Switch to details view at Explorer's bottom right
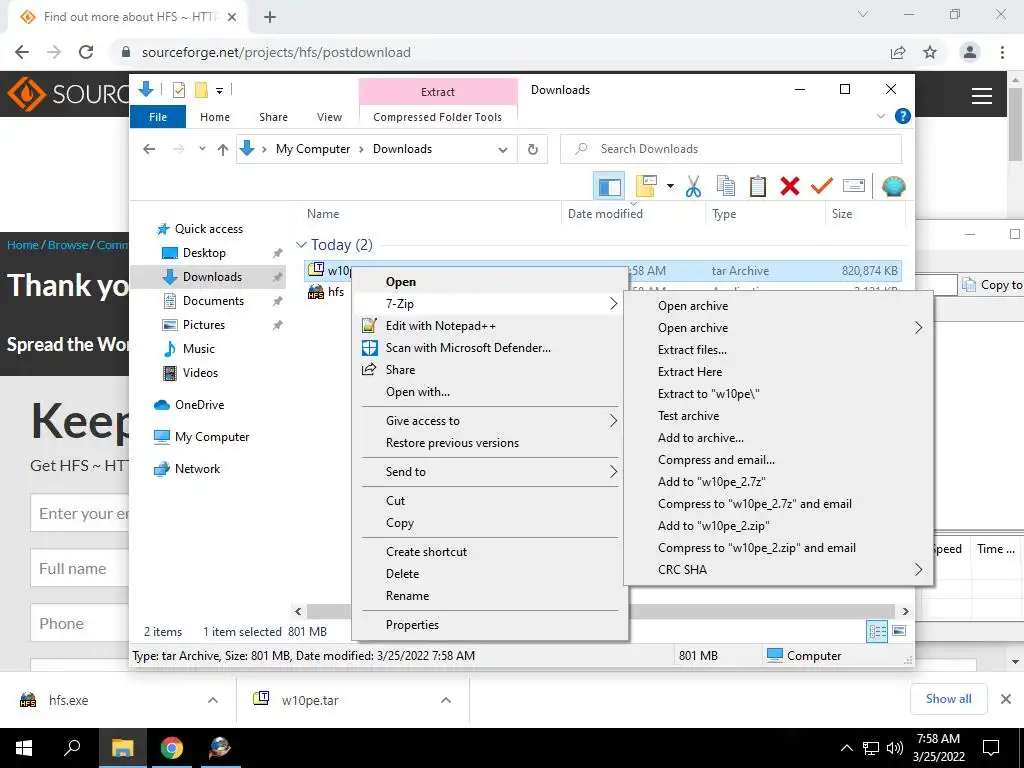This screenshot has height=768, width=1024. tap(877, 631)
